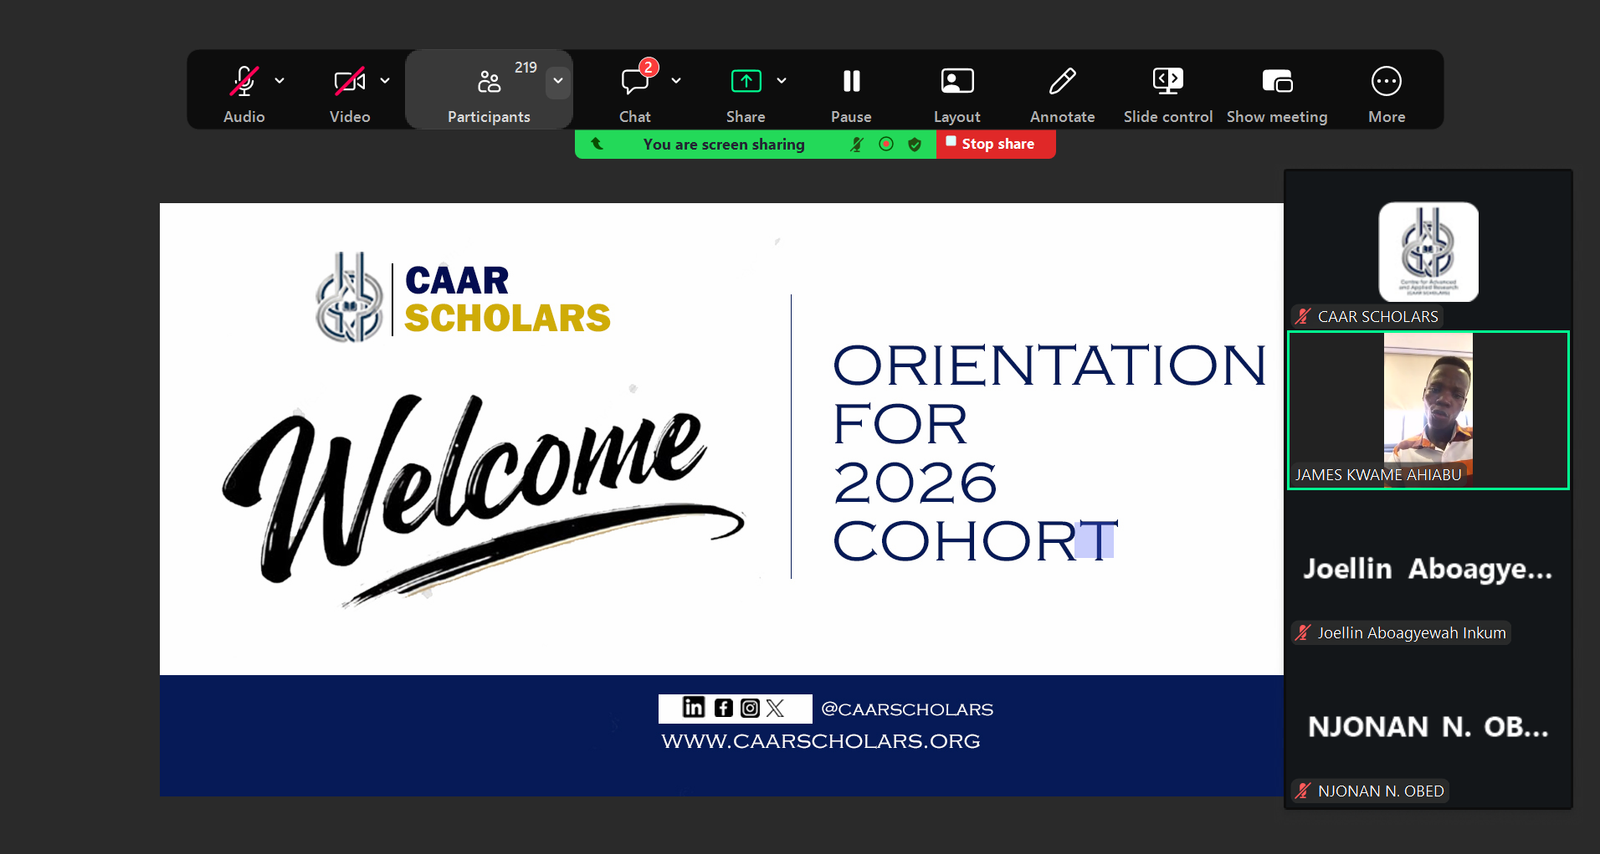Click the Stop share button

point(996,144)
